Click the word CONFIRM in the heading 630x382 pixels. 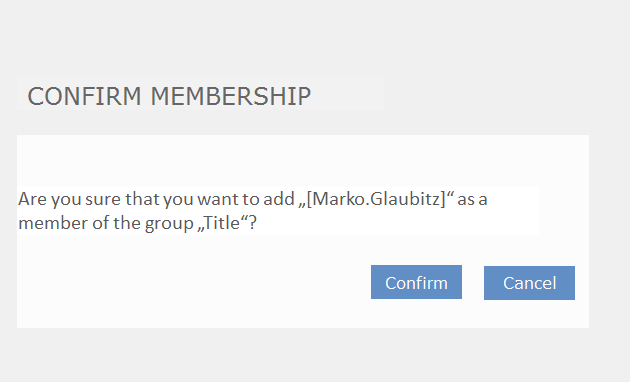click(84, 96)
